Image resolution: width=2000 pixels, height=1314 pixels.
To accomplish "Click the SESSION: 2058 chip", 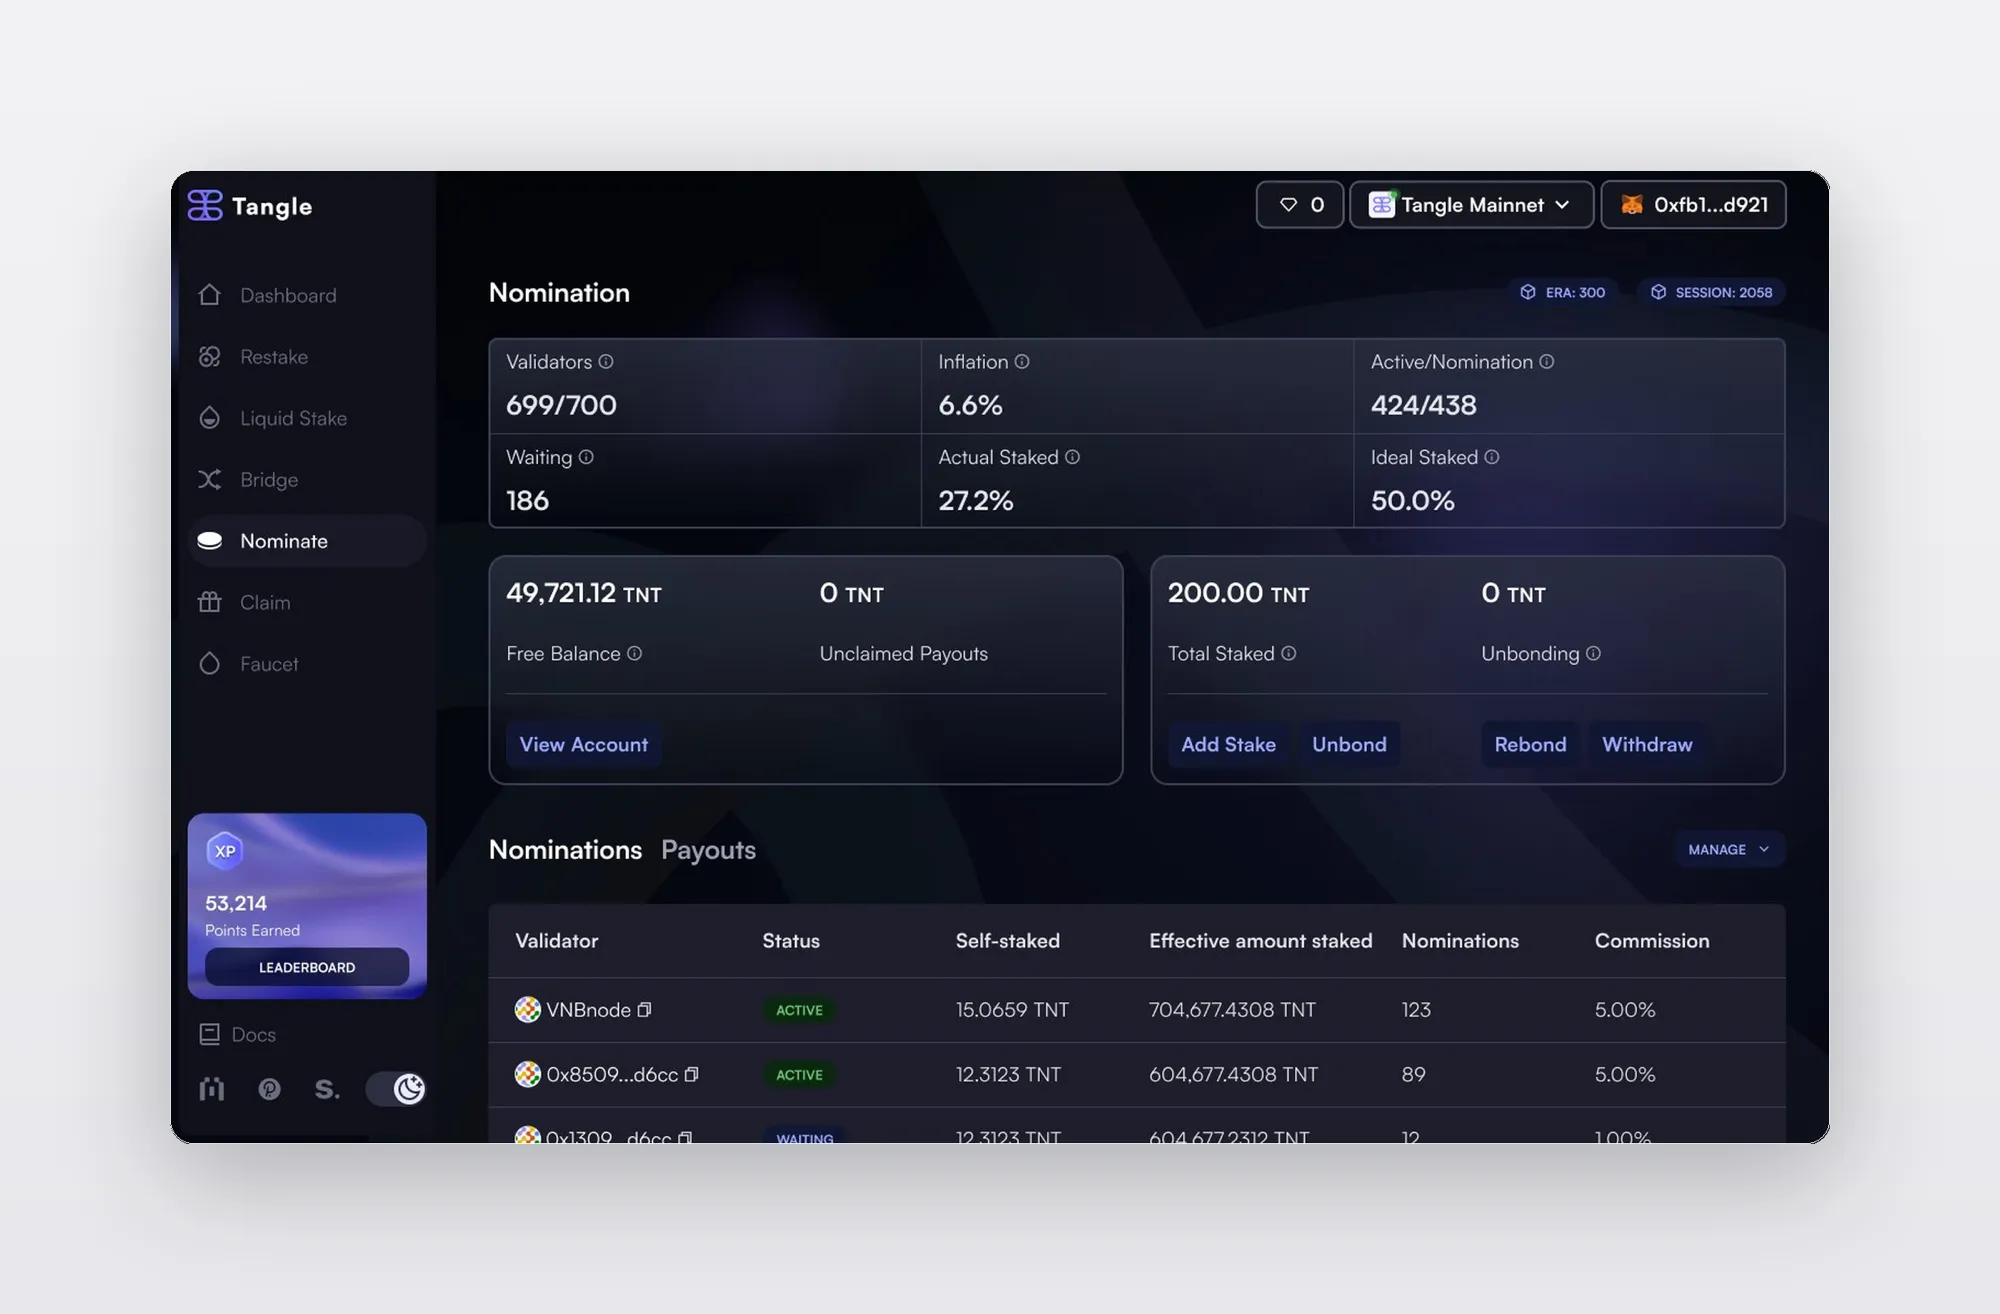I will point(1711,292).
